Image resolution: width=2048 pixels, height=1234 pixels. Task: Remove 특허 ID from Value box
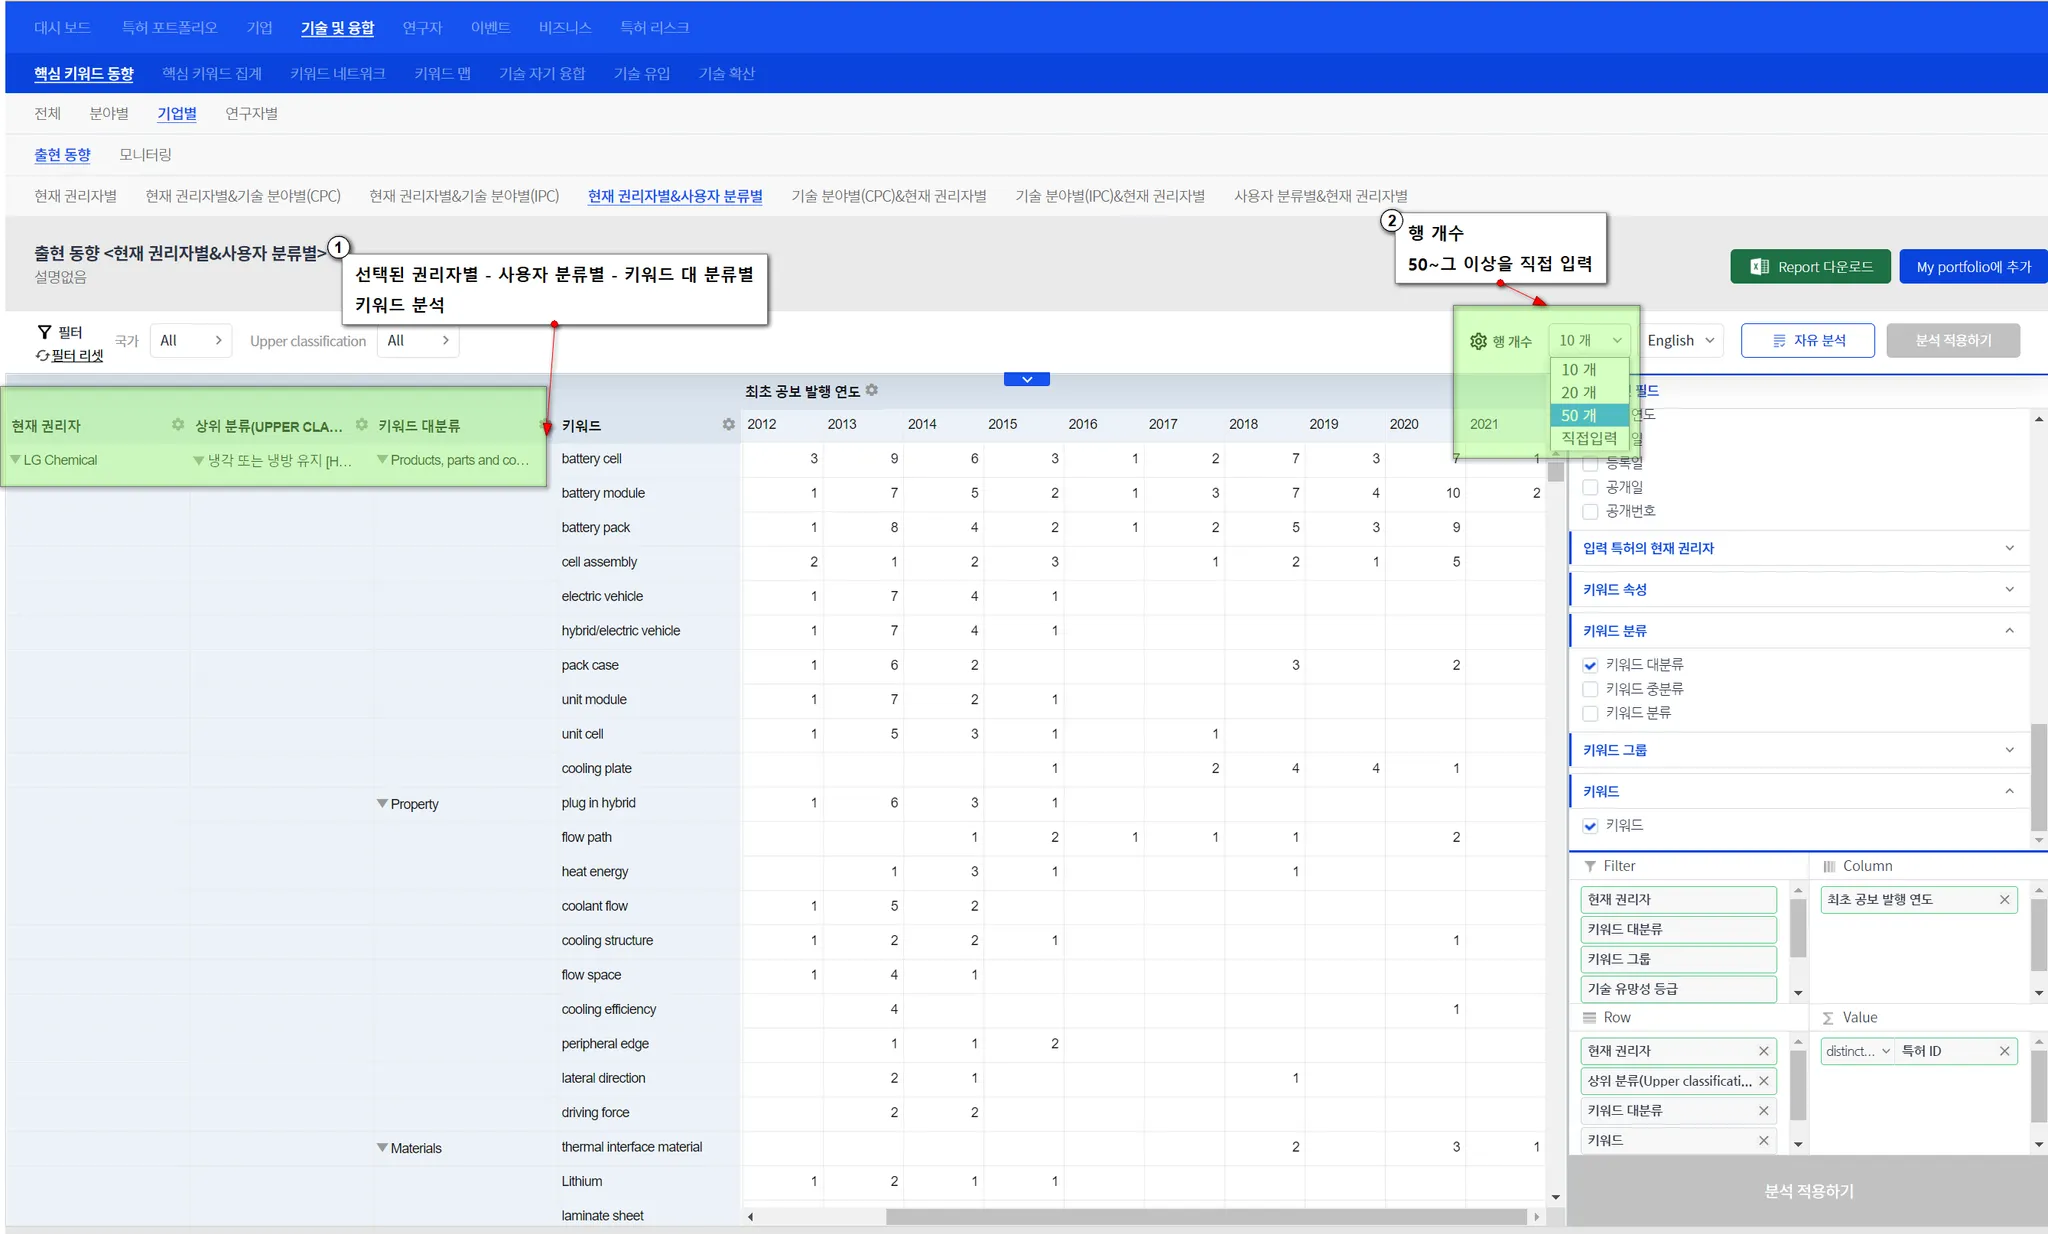(x=2004, y=1051)
